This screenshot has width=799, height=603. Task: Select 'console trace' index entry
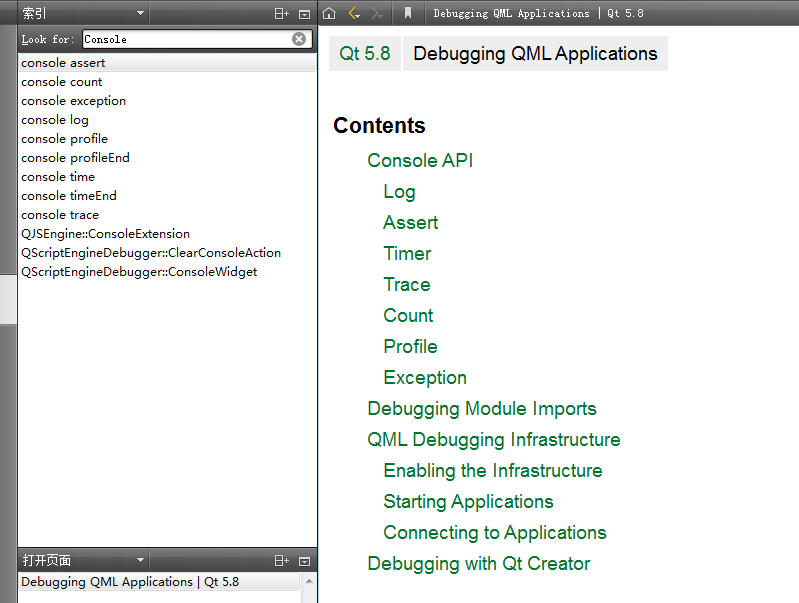pos(167,215)
